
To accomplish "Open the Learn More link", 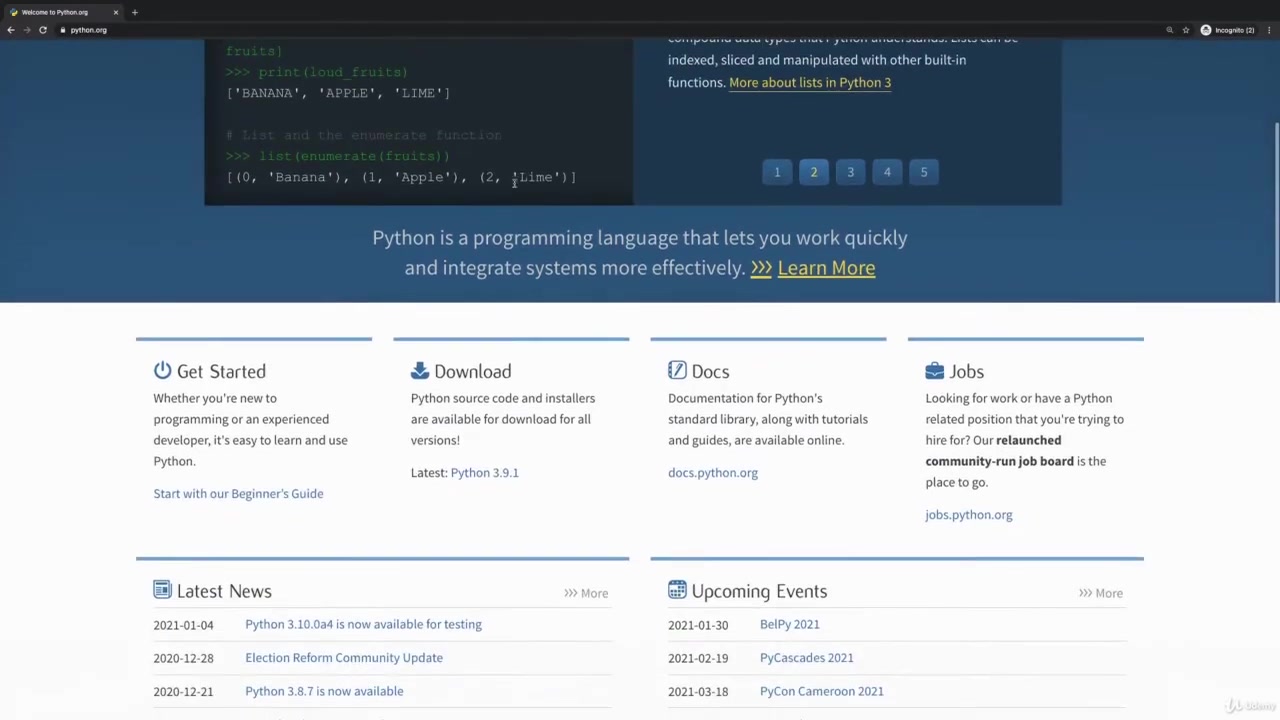I will (x=825, y=268).
